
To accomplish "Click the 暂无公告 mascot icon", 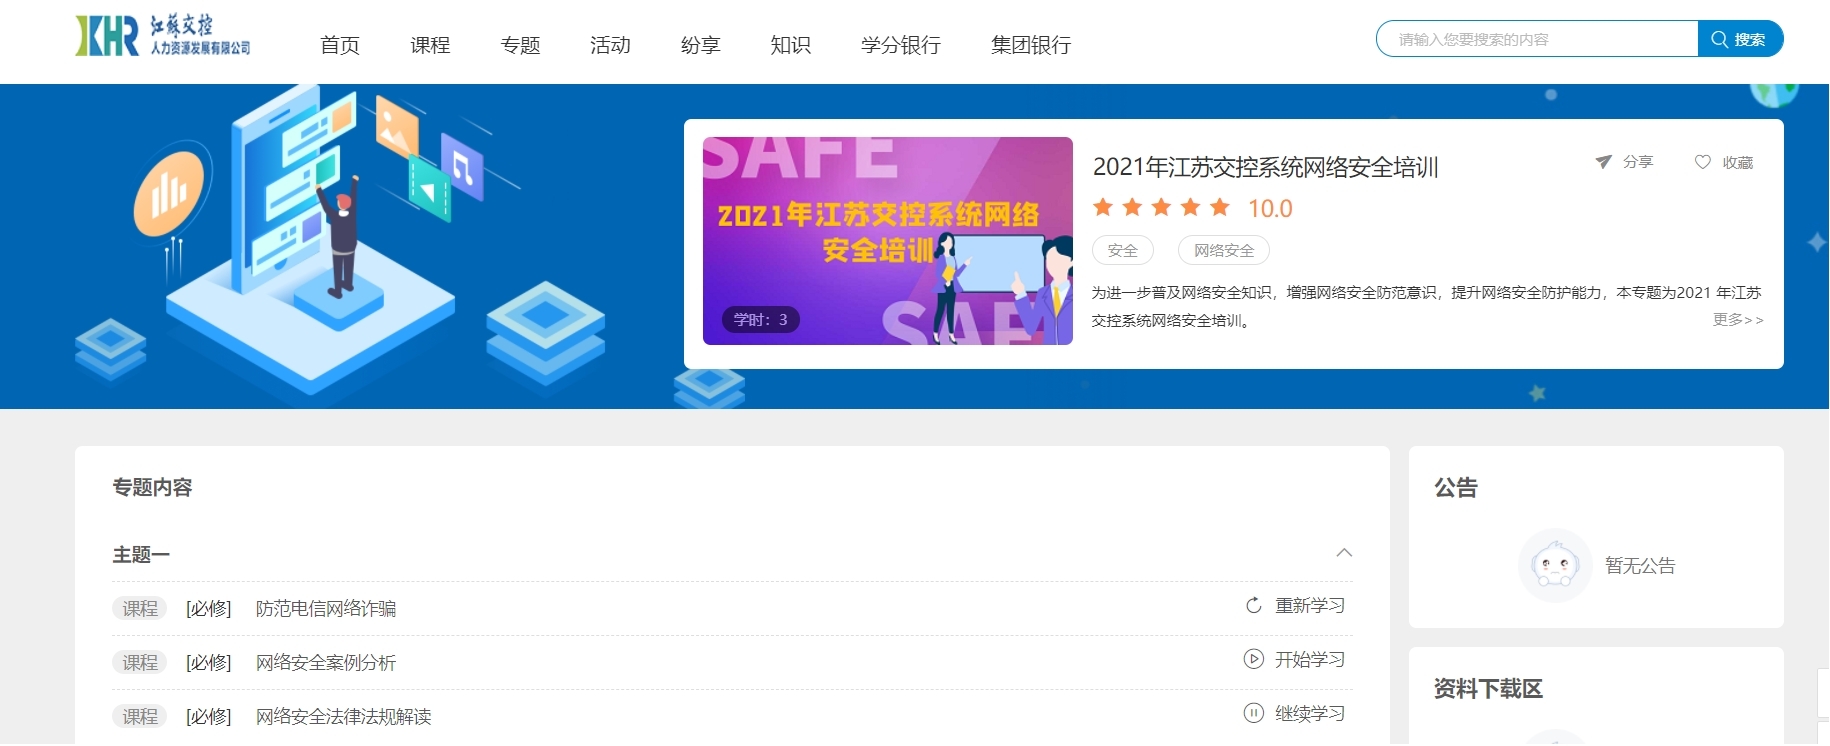I will [1555, 565].
